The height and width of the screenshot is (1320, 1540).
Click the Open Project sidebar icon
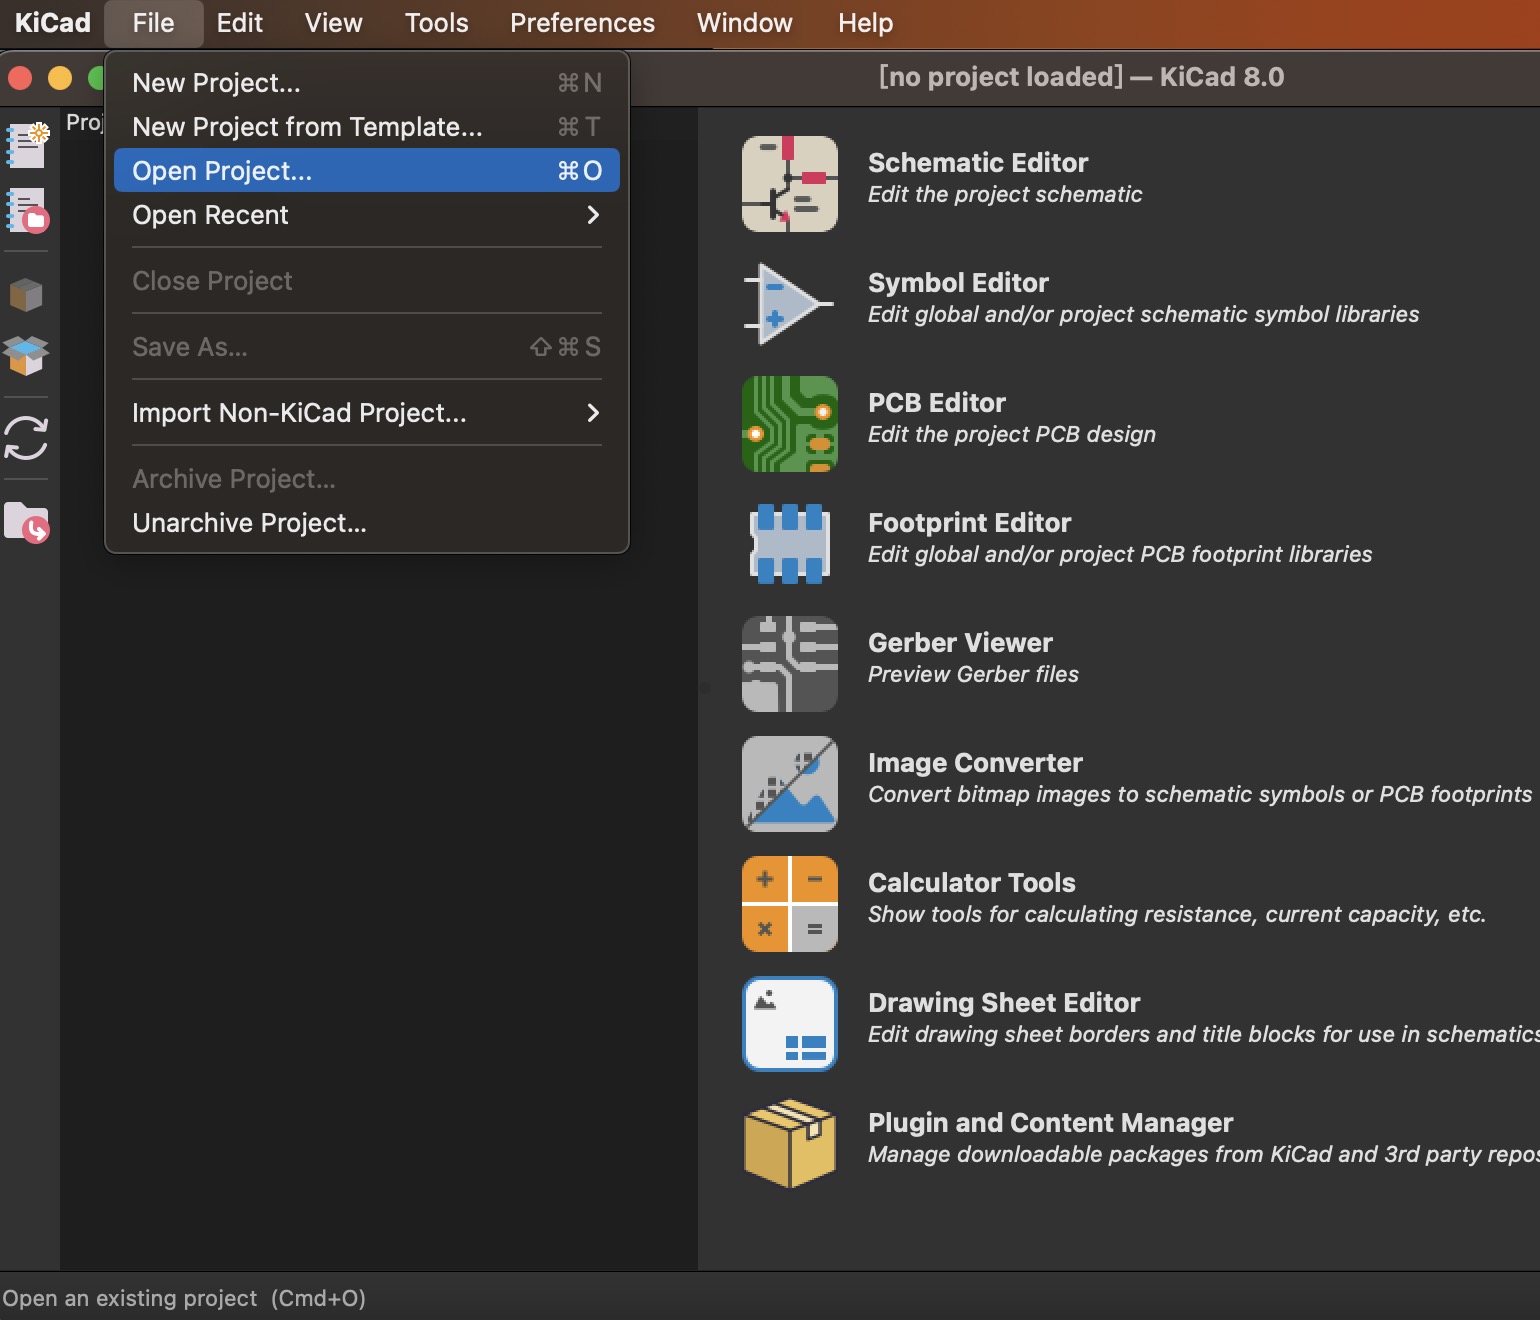click(x=27, y=210)
